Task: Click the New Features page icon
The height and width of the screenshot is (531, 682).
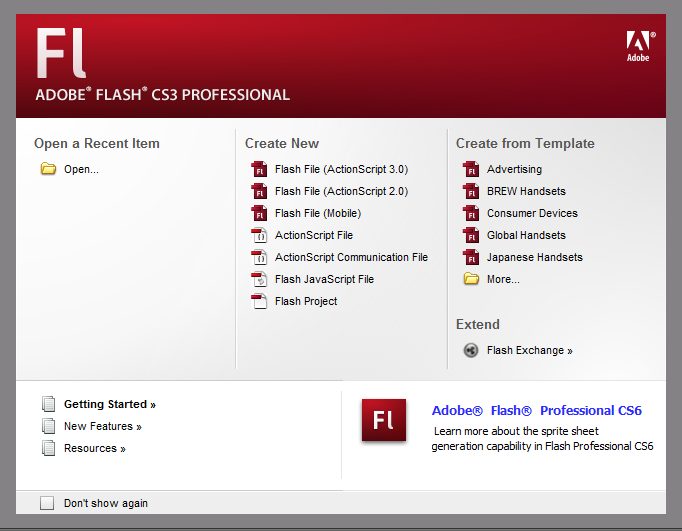Action: point(49,426)
